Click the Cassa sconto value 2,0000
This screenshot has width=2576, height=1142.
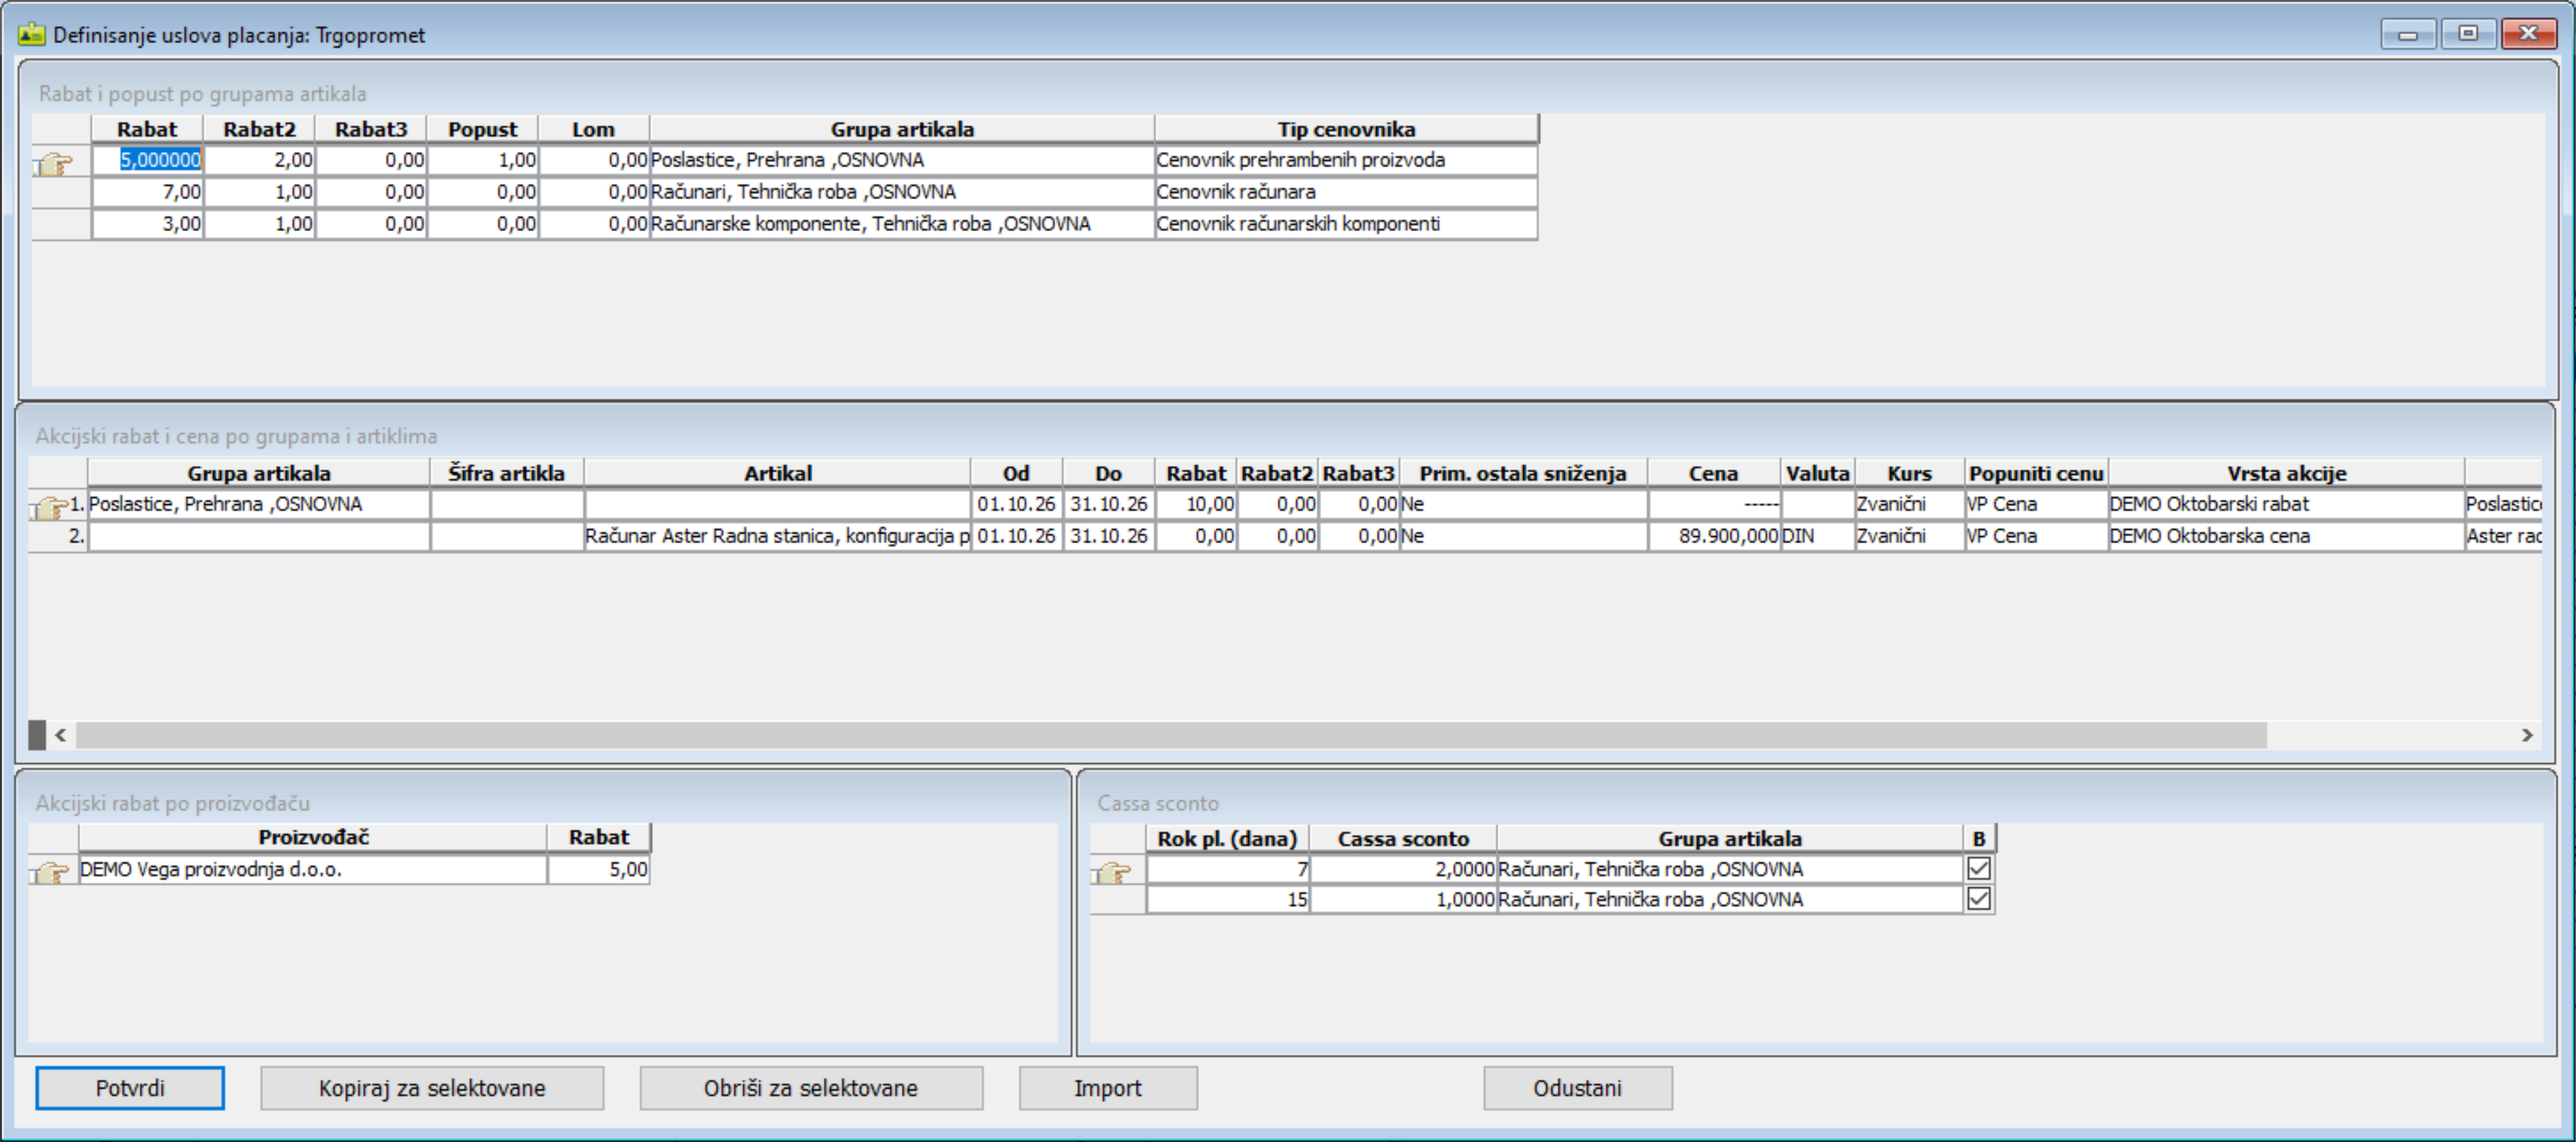tap(1403, 870)
